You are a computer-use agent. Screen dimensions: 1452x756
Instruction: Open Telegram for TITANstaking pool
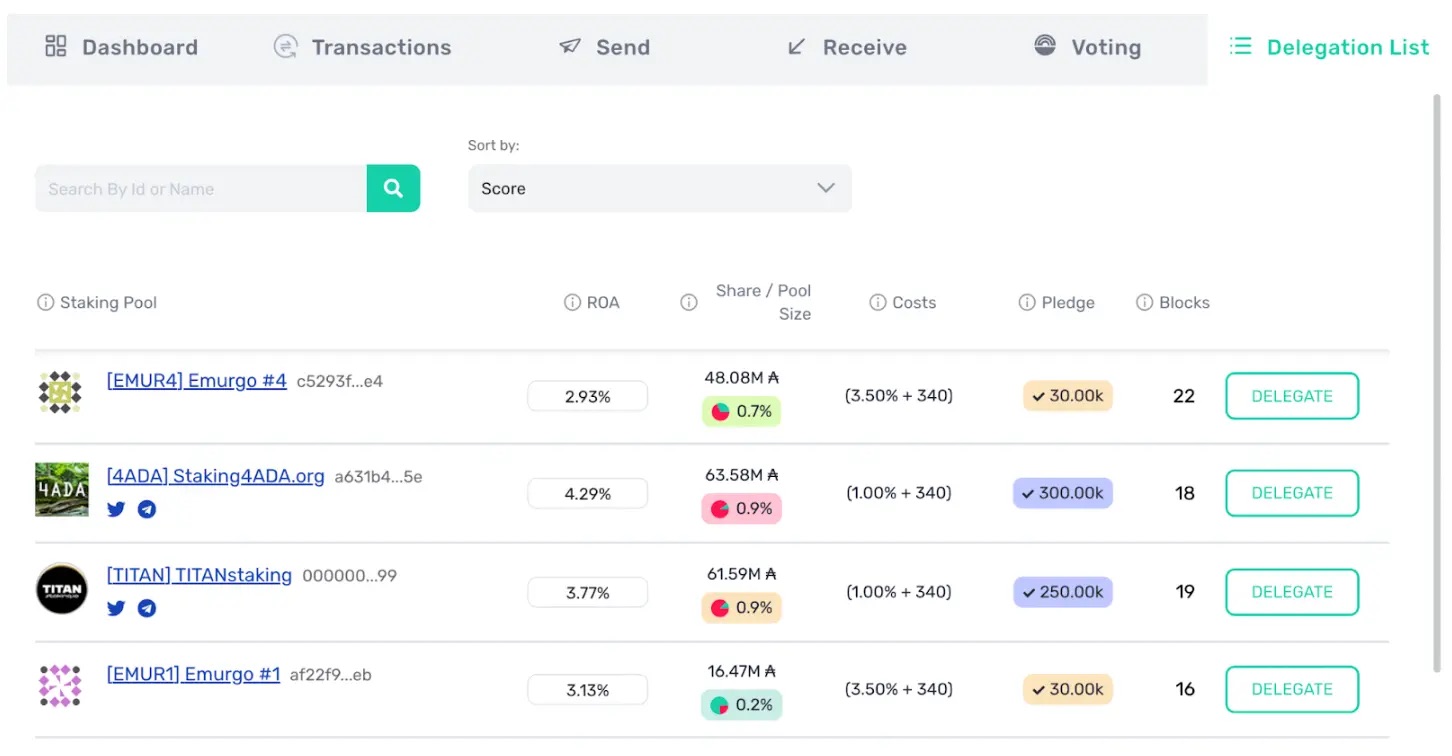point(146,608)
